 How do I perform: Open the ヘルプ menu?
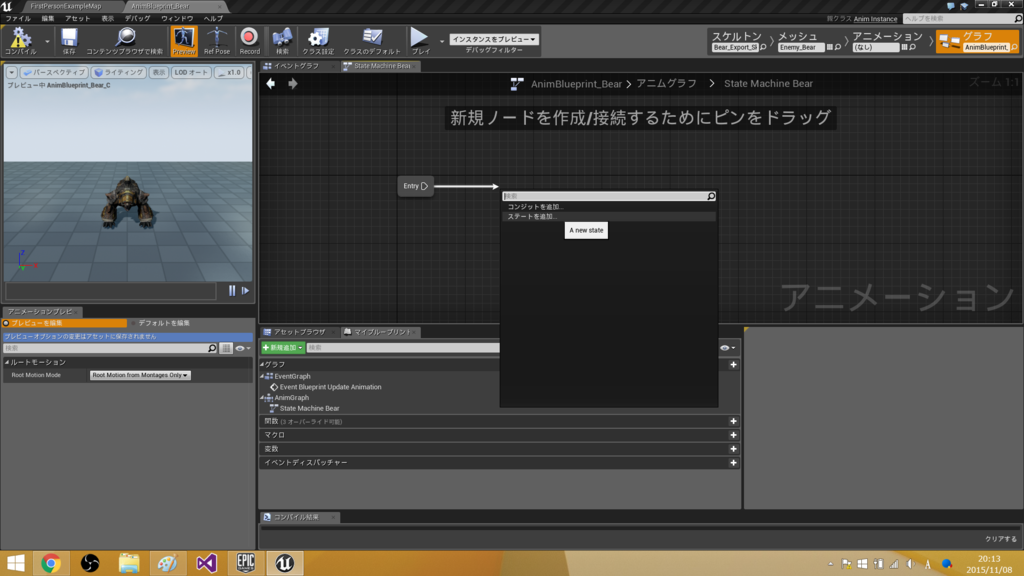(x=213, y=18)
